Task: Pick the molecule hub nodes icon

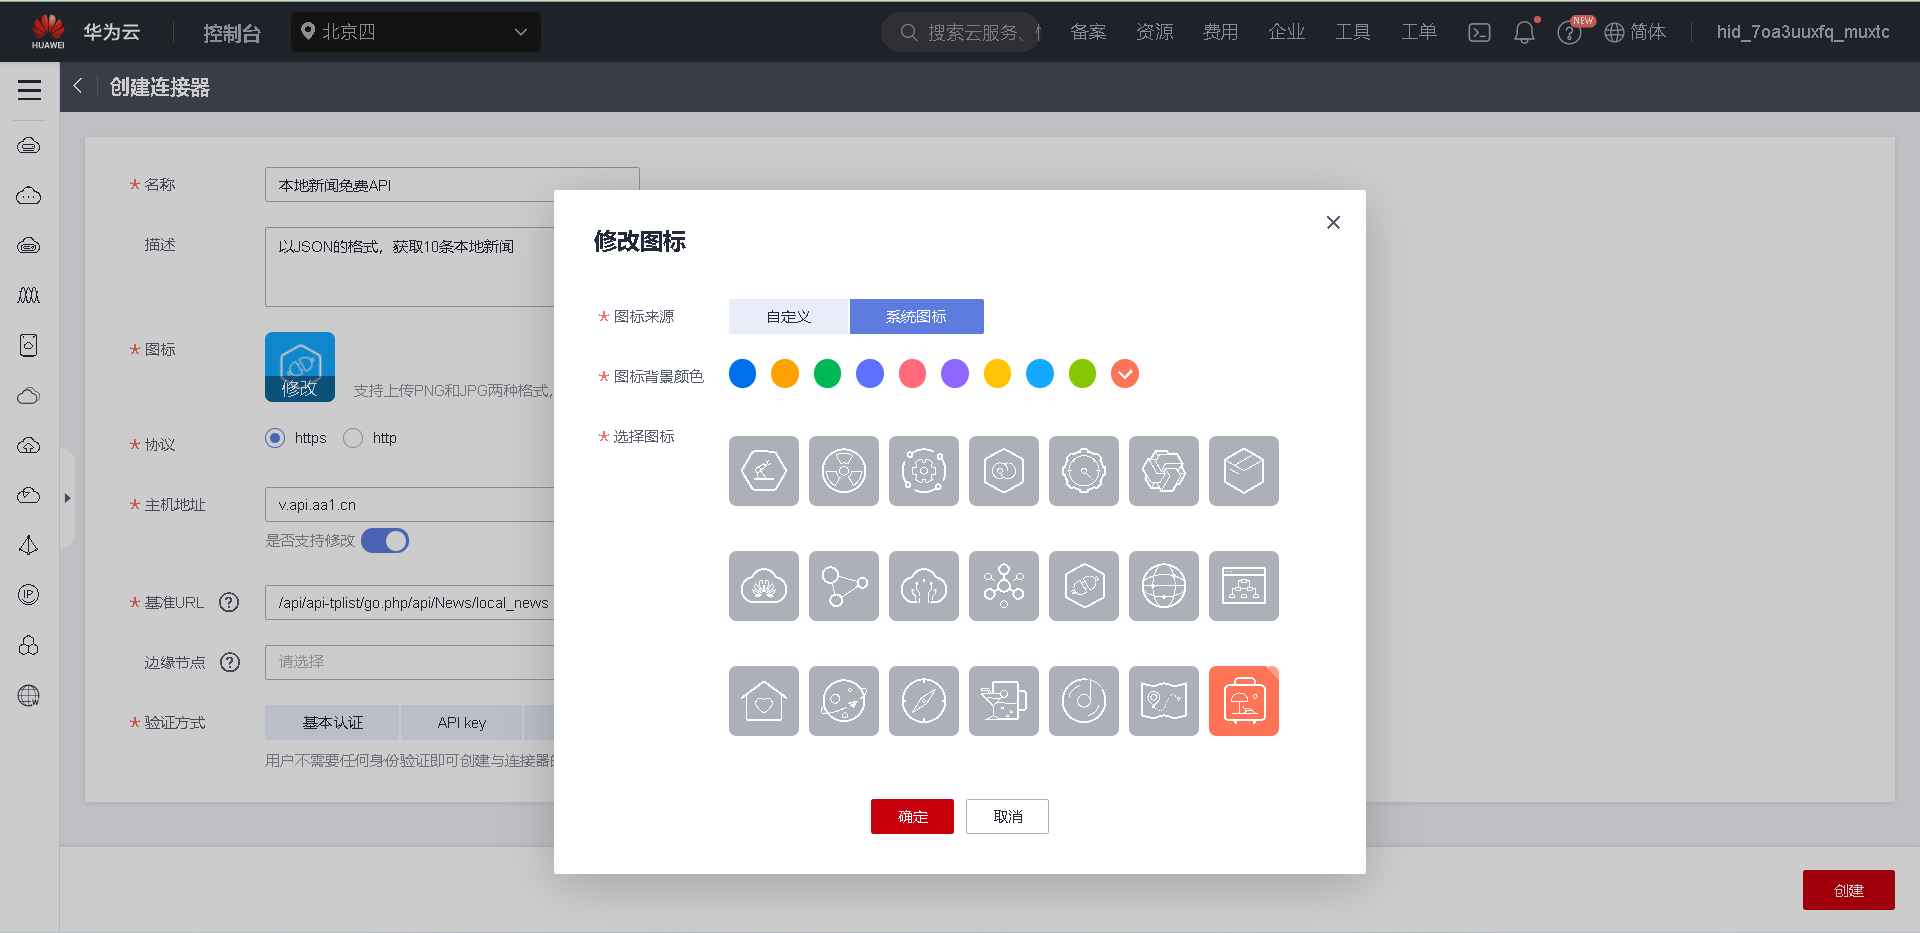Action: click(1004, 586)
